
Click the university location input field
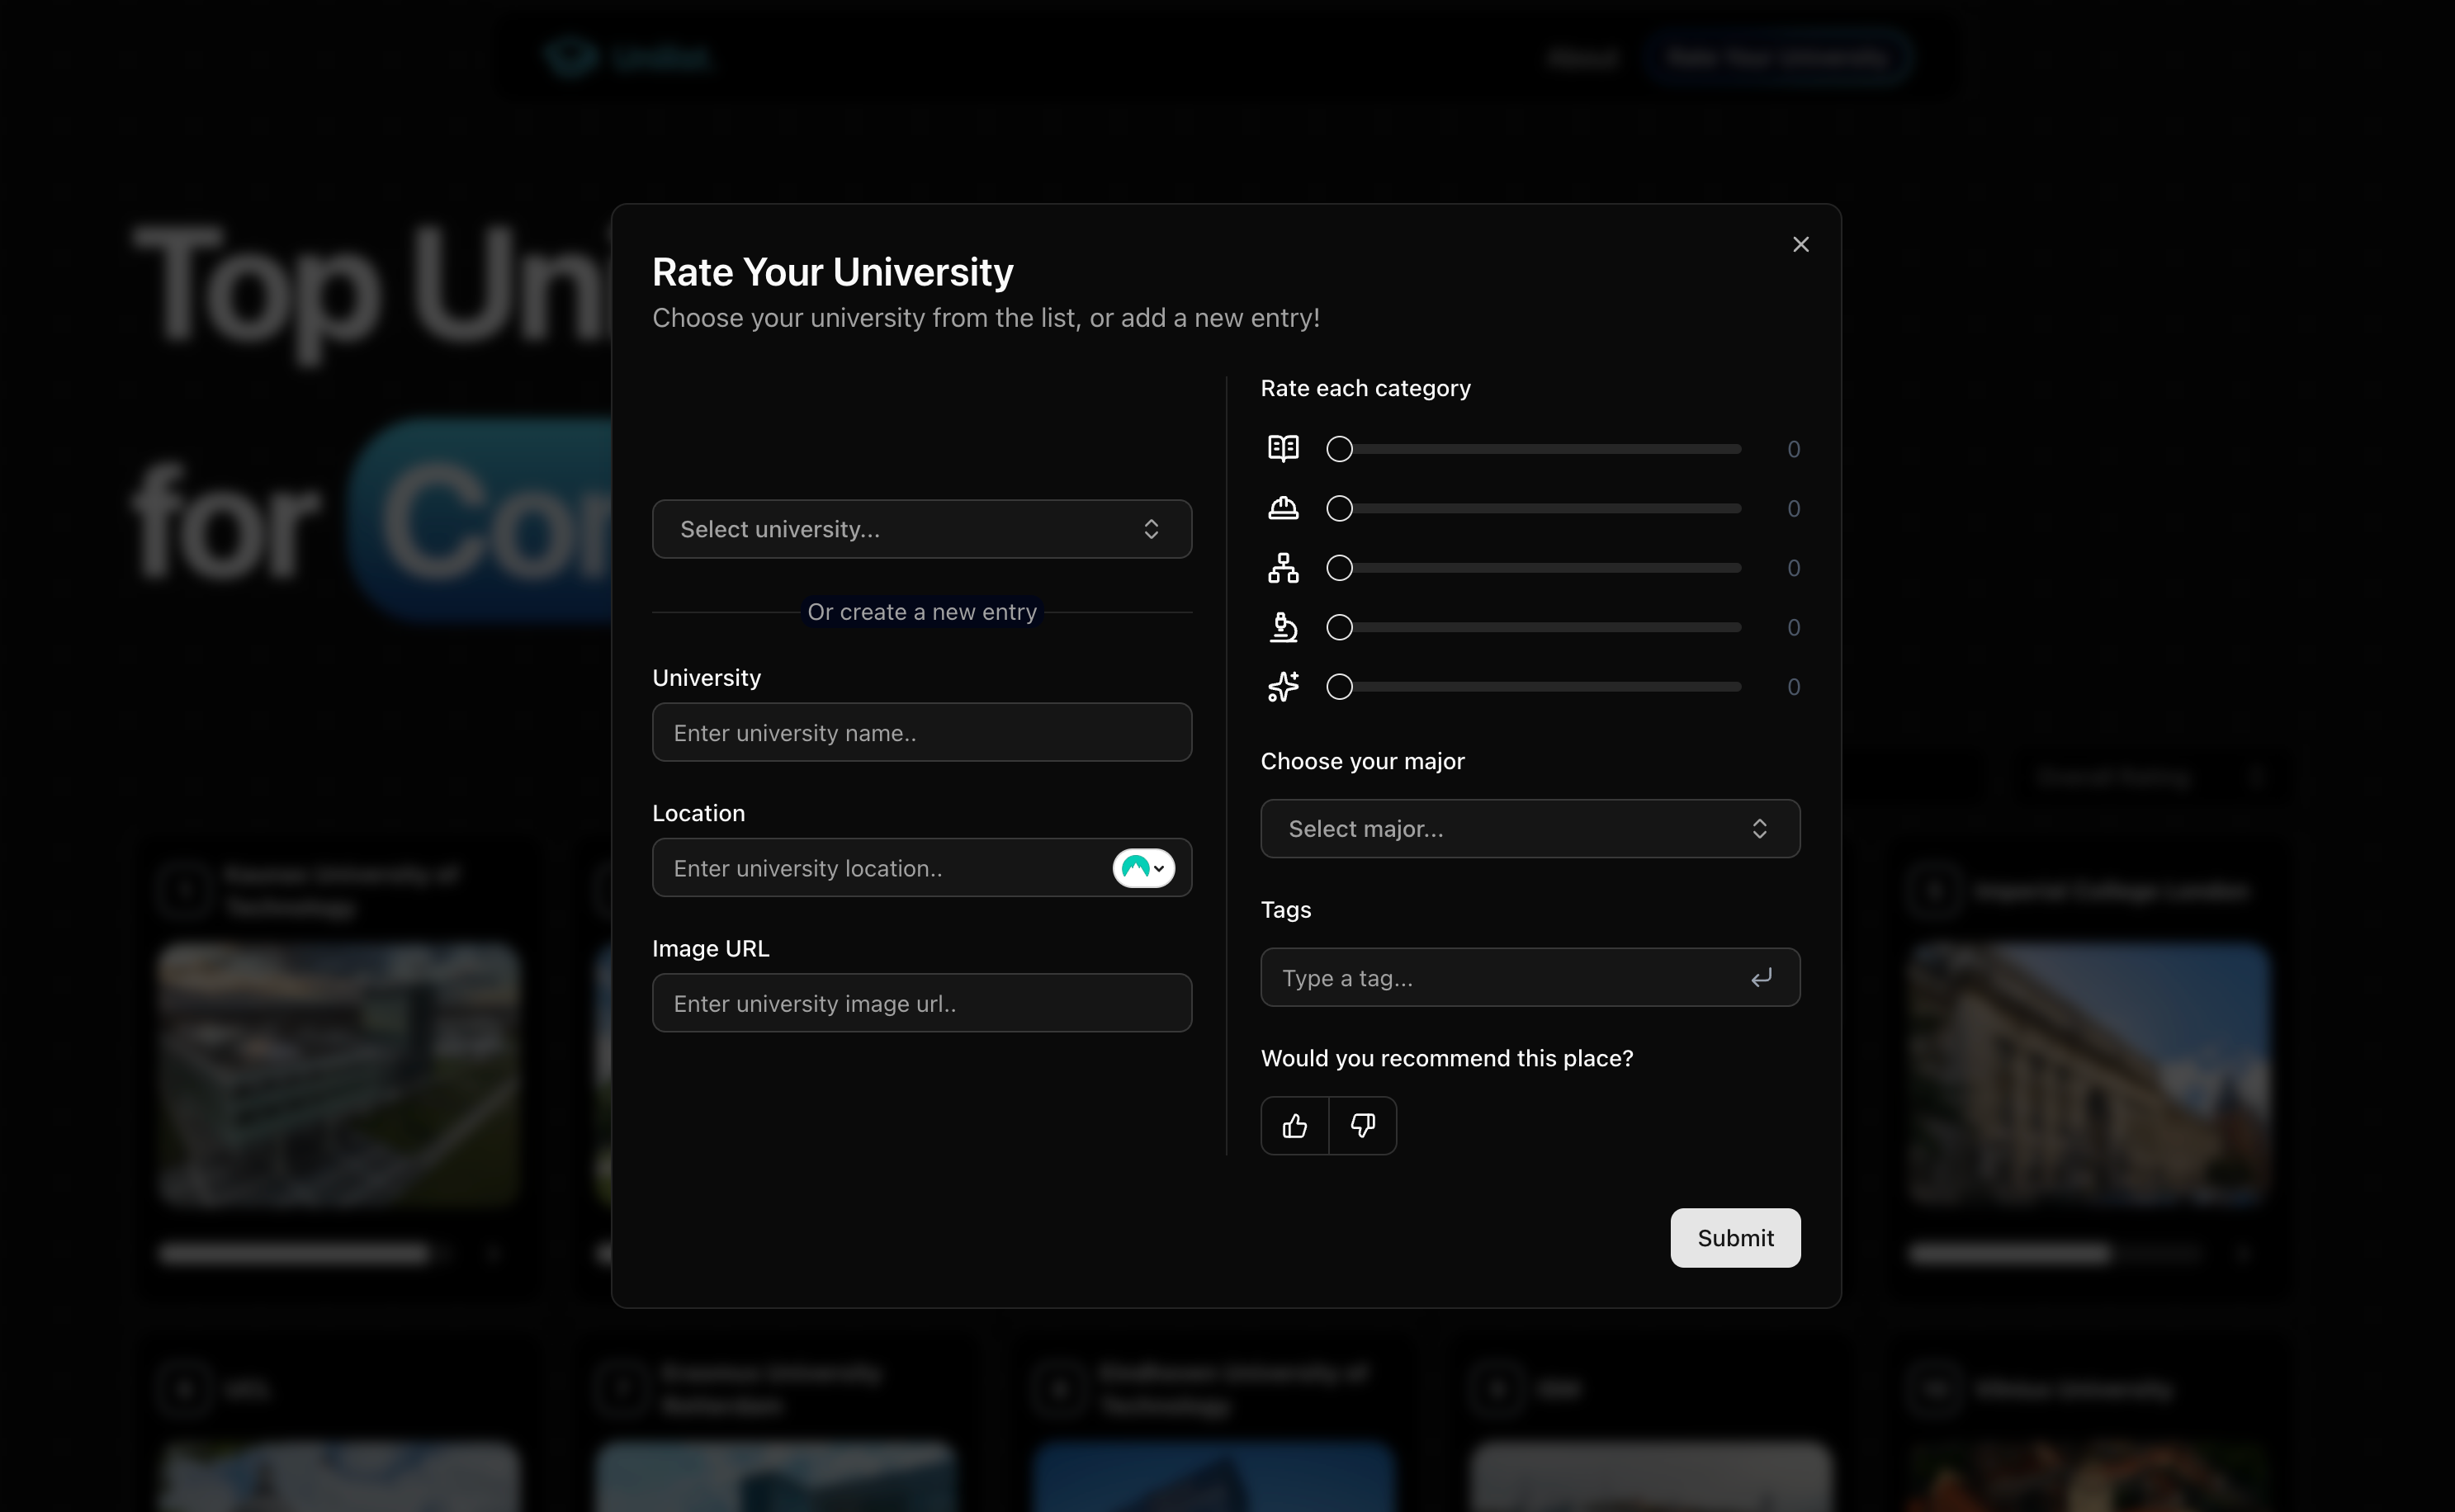click(x=921, y=867)
